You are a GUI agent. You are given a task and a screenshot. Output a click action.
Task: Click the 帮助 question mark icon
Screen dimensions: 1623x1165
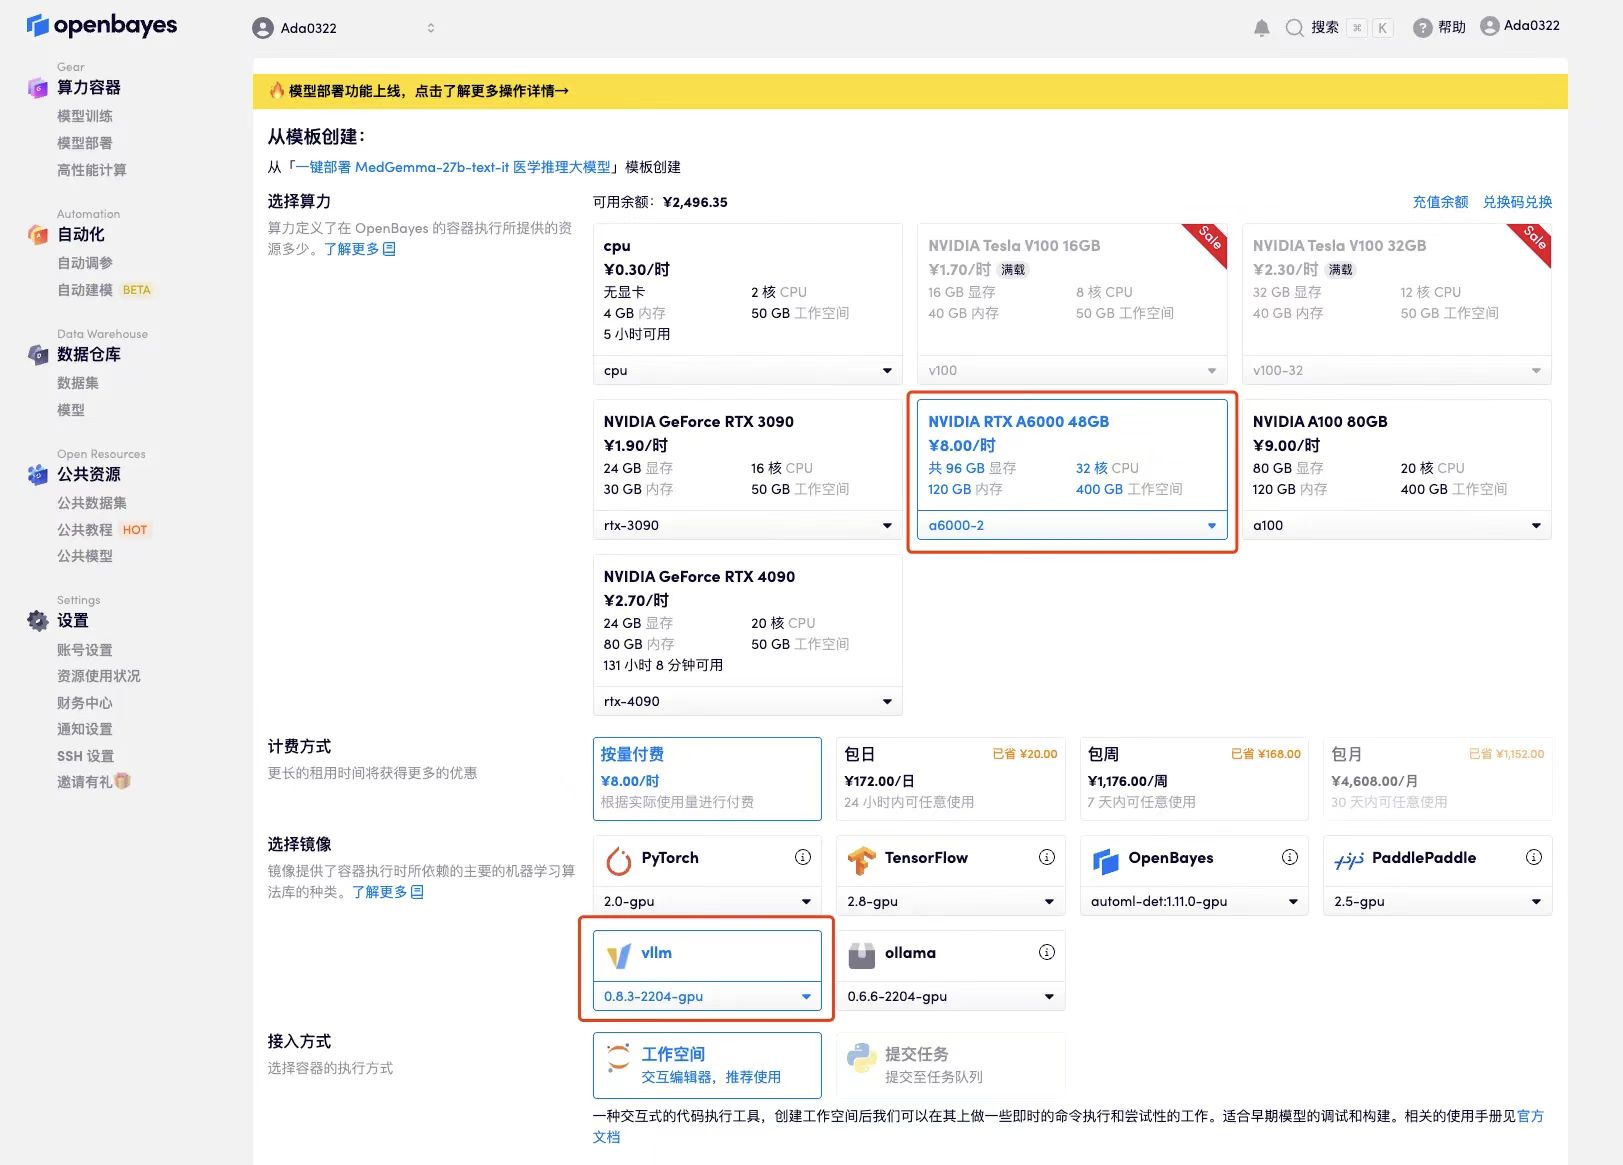1422,28
